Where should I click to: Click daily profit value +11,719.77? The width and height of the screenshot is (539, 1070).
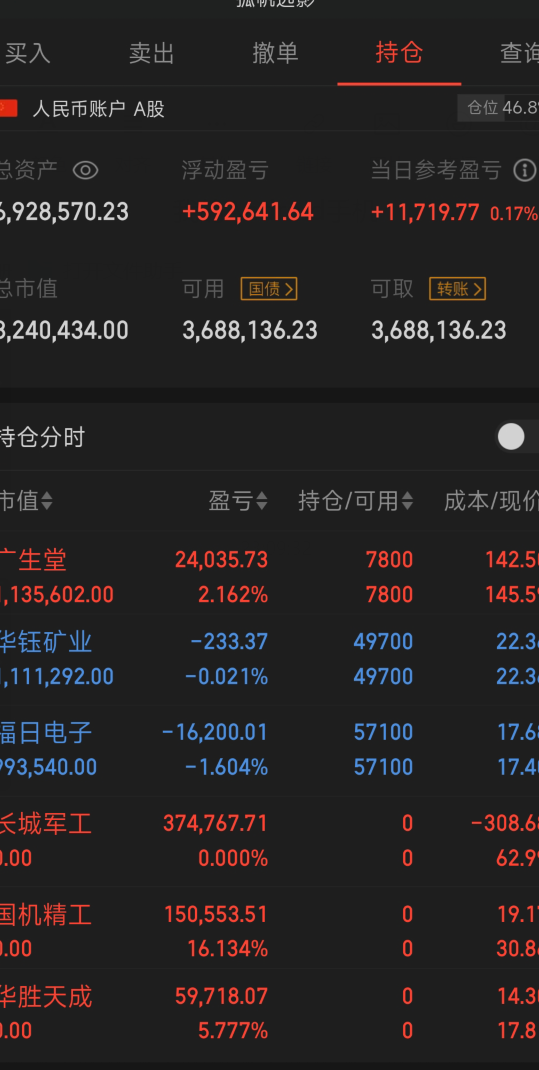pos(425,212)
